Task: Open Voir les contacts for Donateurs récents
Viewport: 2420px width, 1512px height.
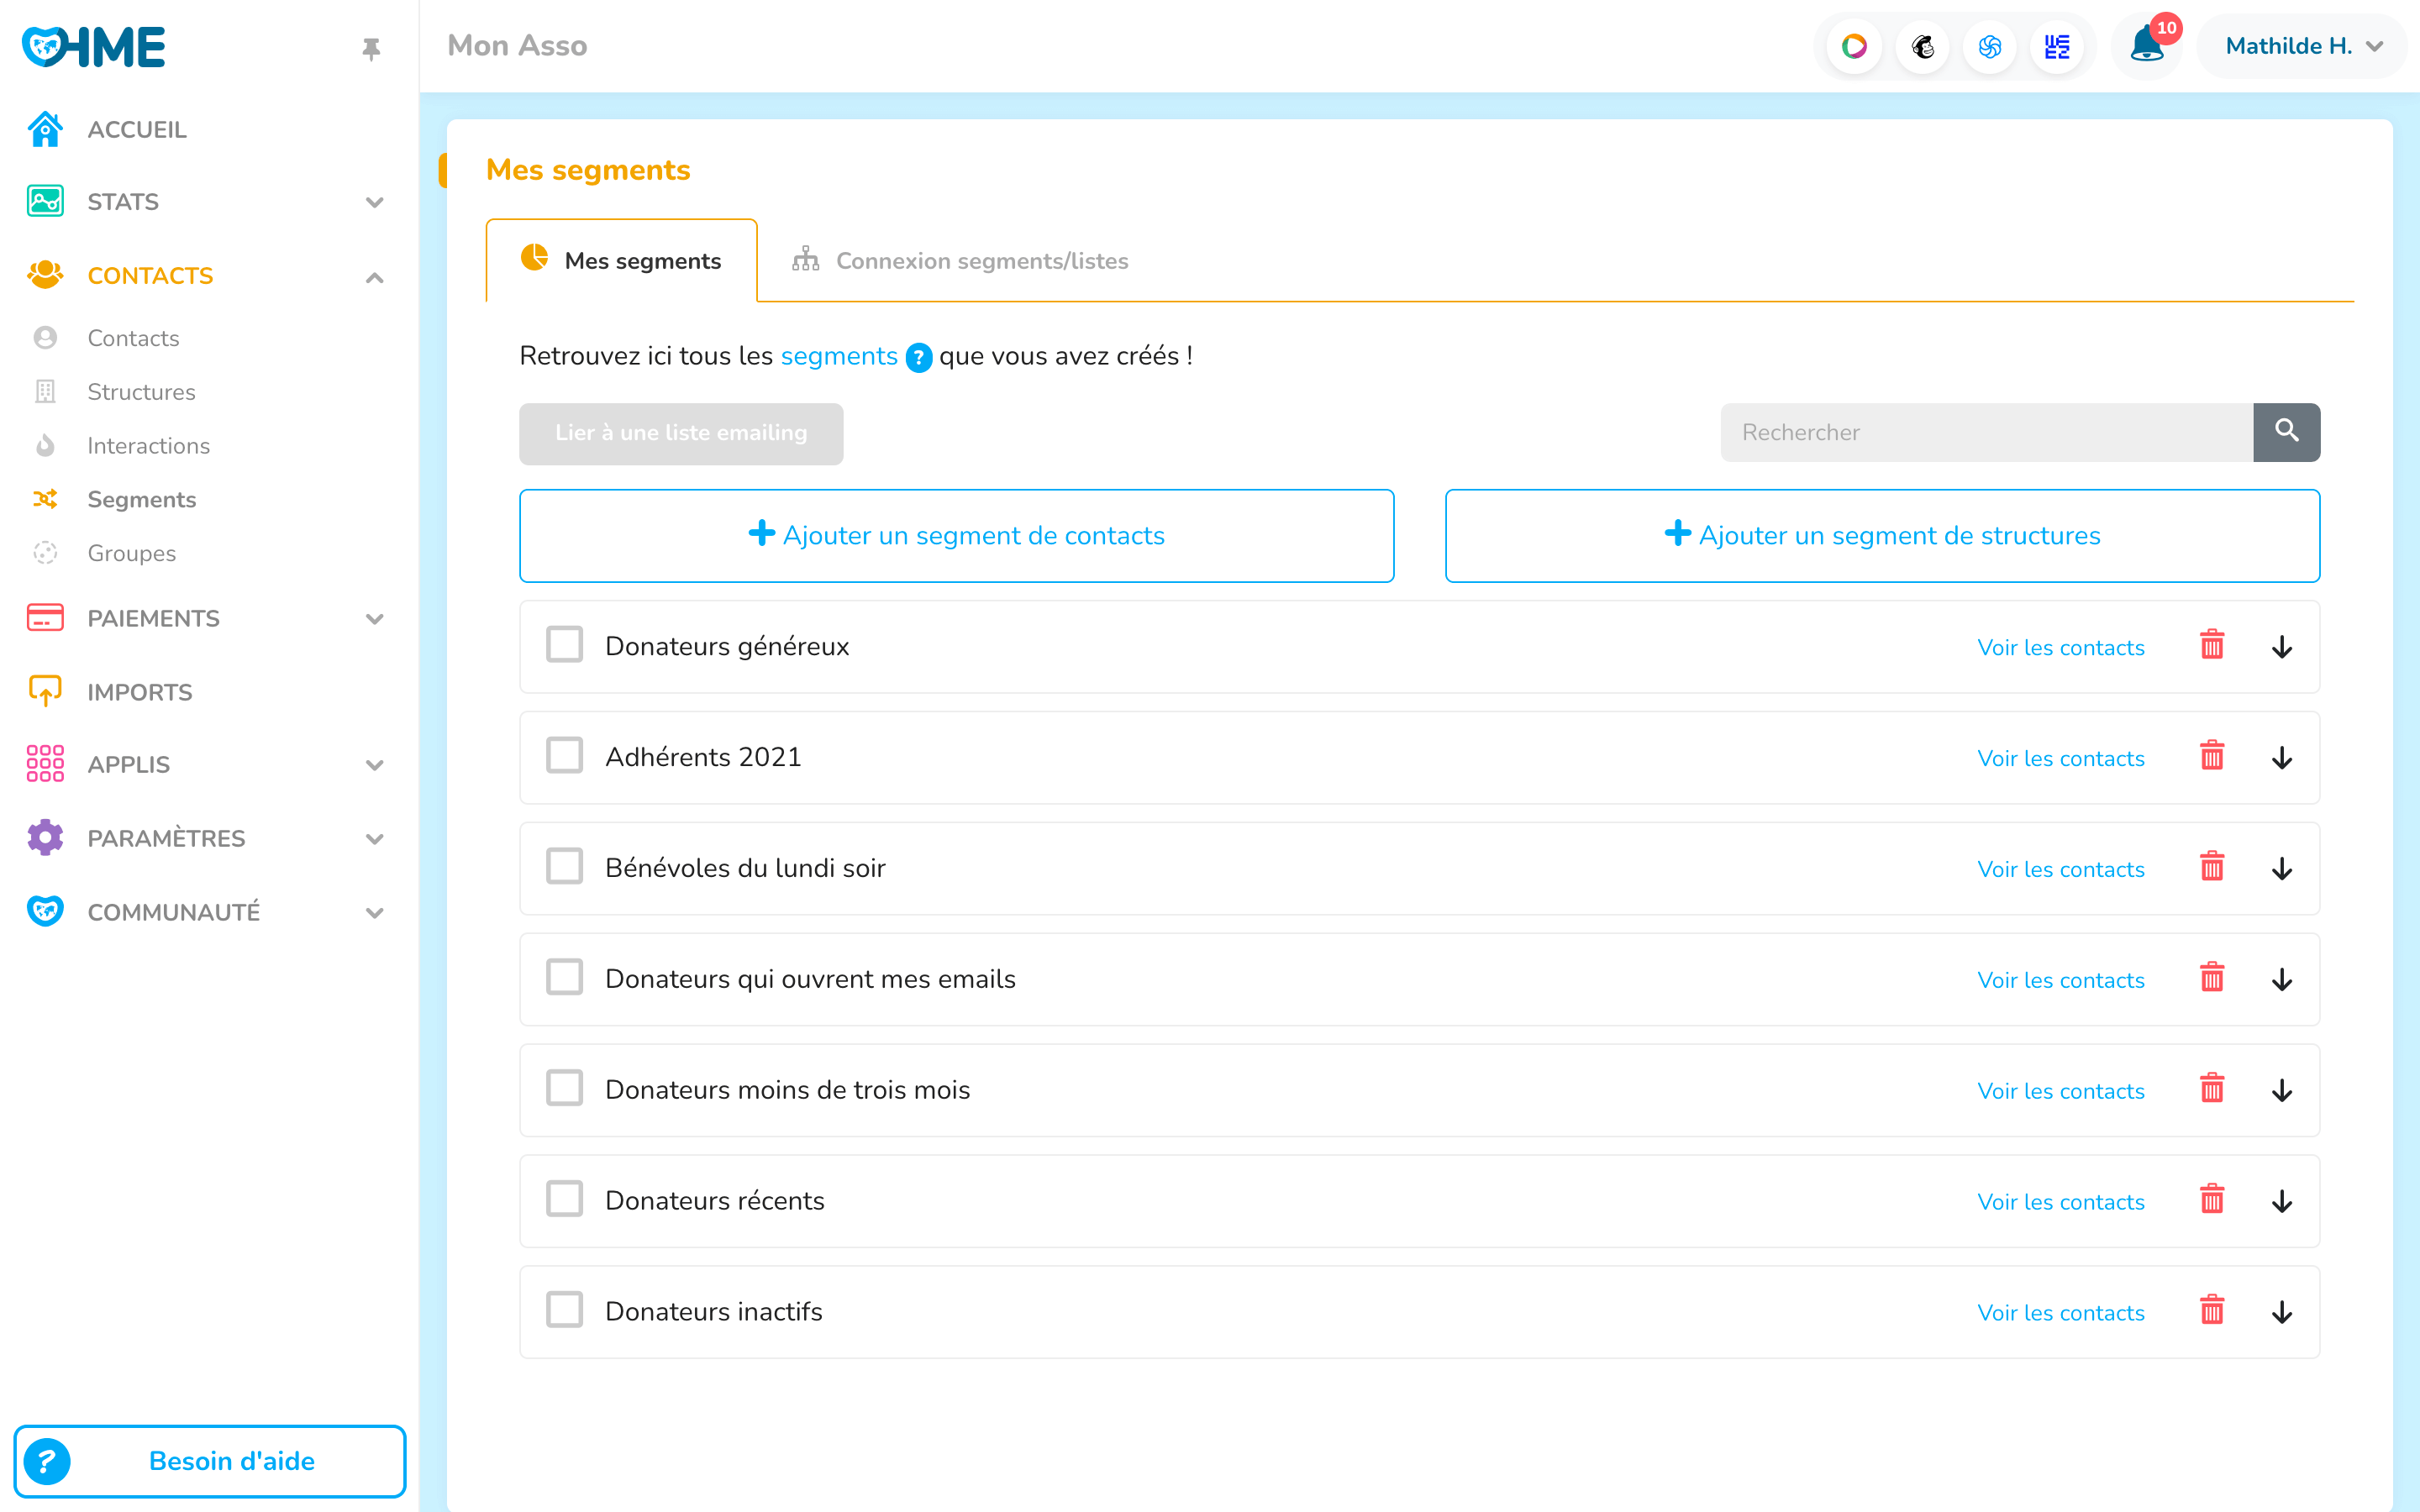Action: pyautogui.click(x=2060, y=1201)
